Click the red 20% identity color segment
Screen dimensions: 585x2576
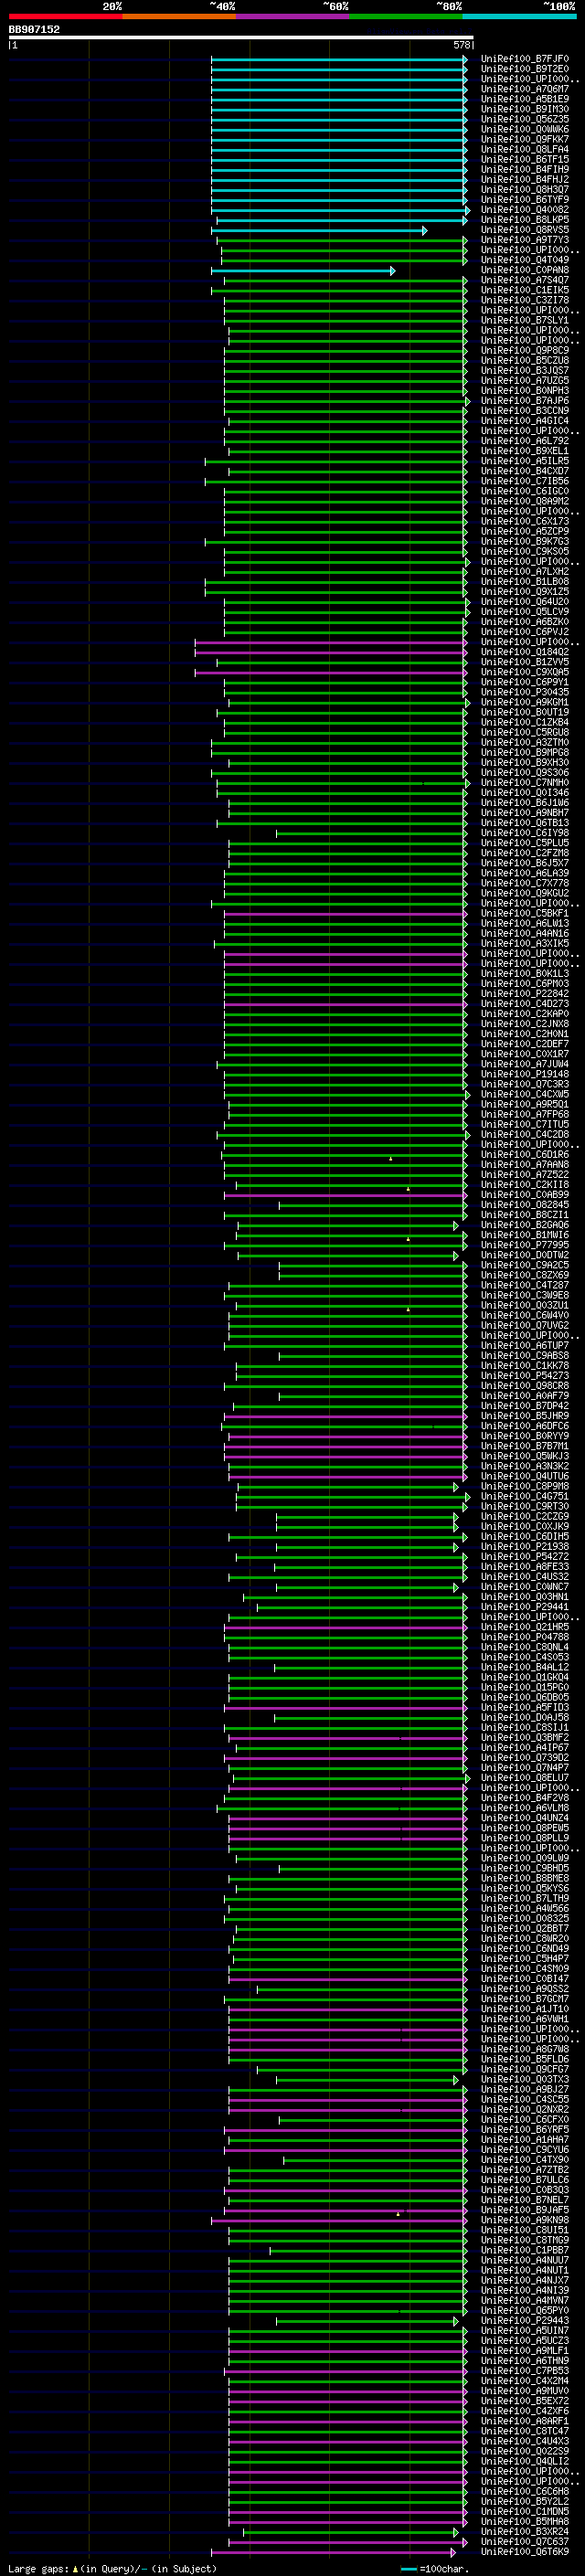click(65, 16)
